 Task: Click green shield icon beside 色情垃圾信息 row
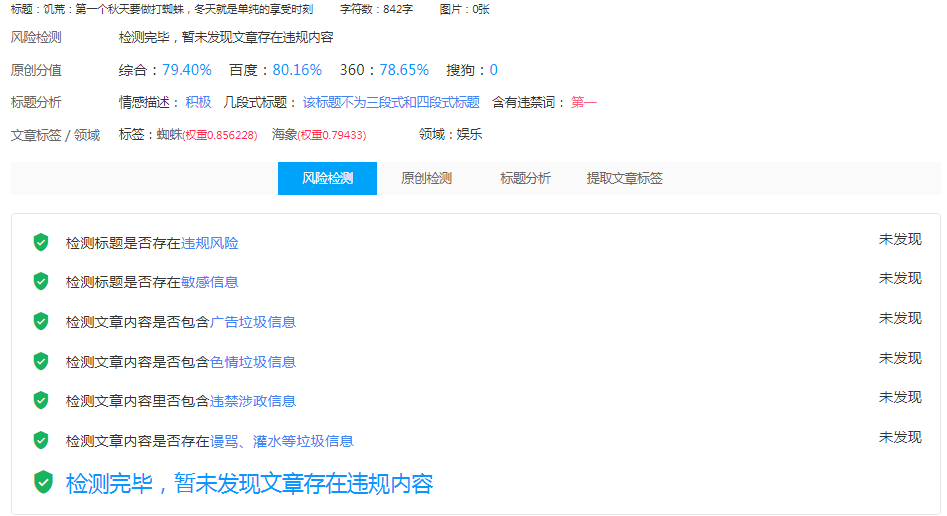(x=41, y=361)
